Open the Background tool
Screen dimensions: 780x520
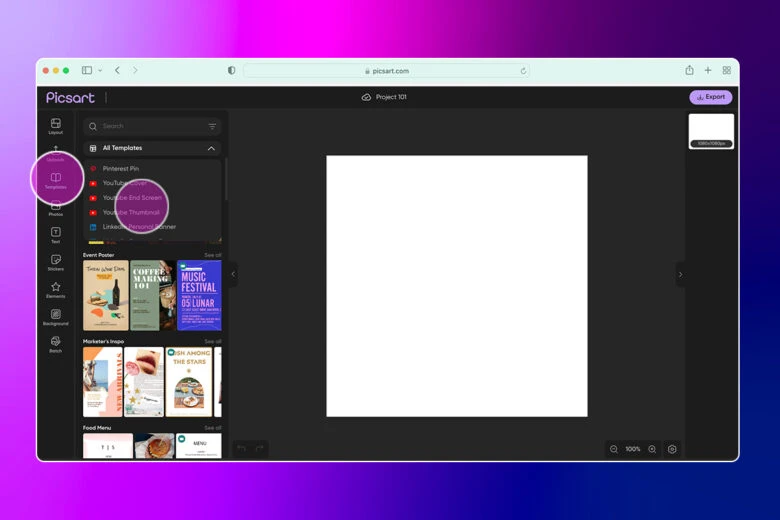coord(56,317)
